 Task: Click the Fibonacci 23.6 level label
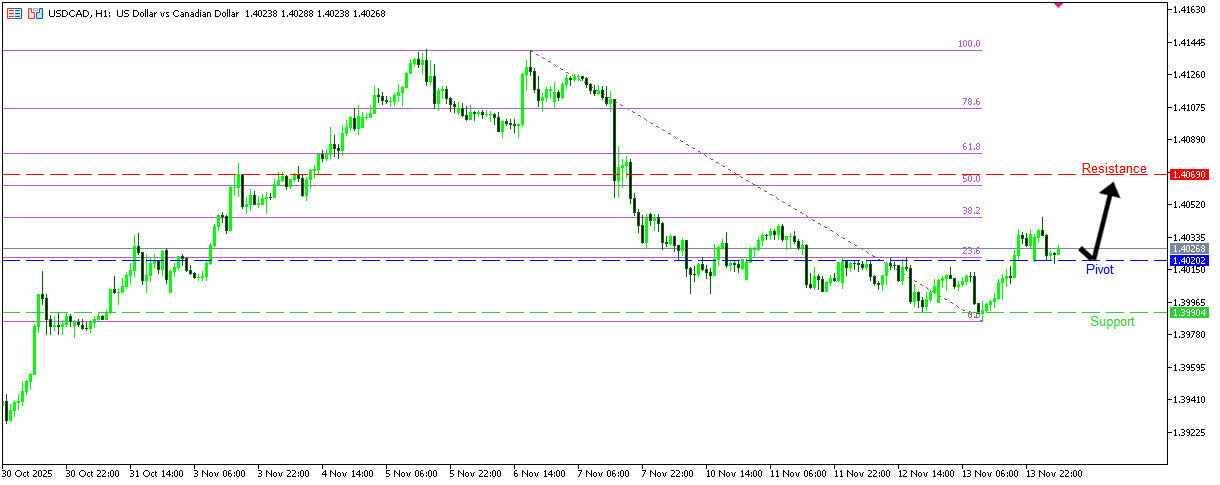(x=970, y=251)
